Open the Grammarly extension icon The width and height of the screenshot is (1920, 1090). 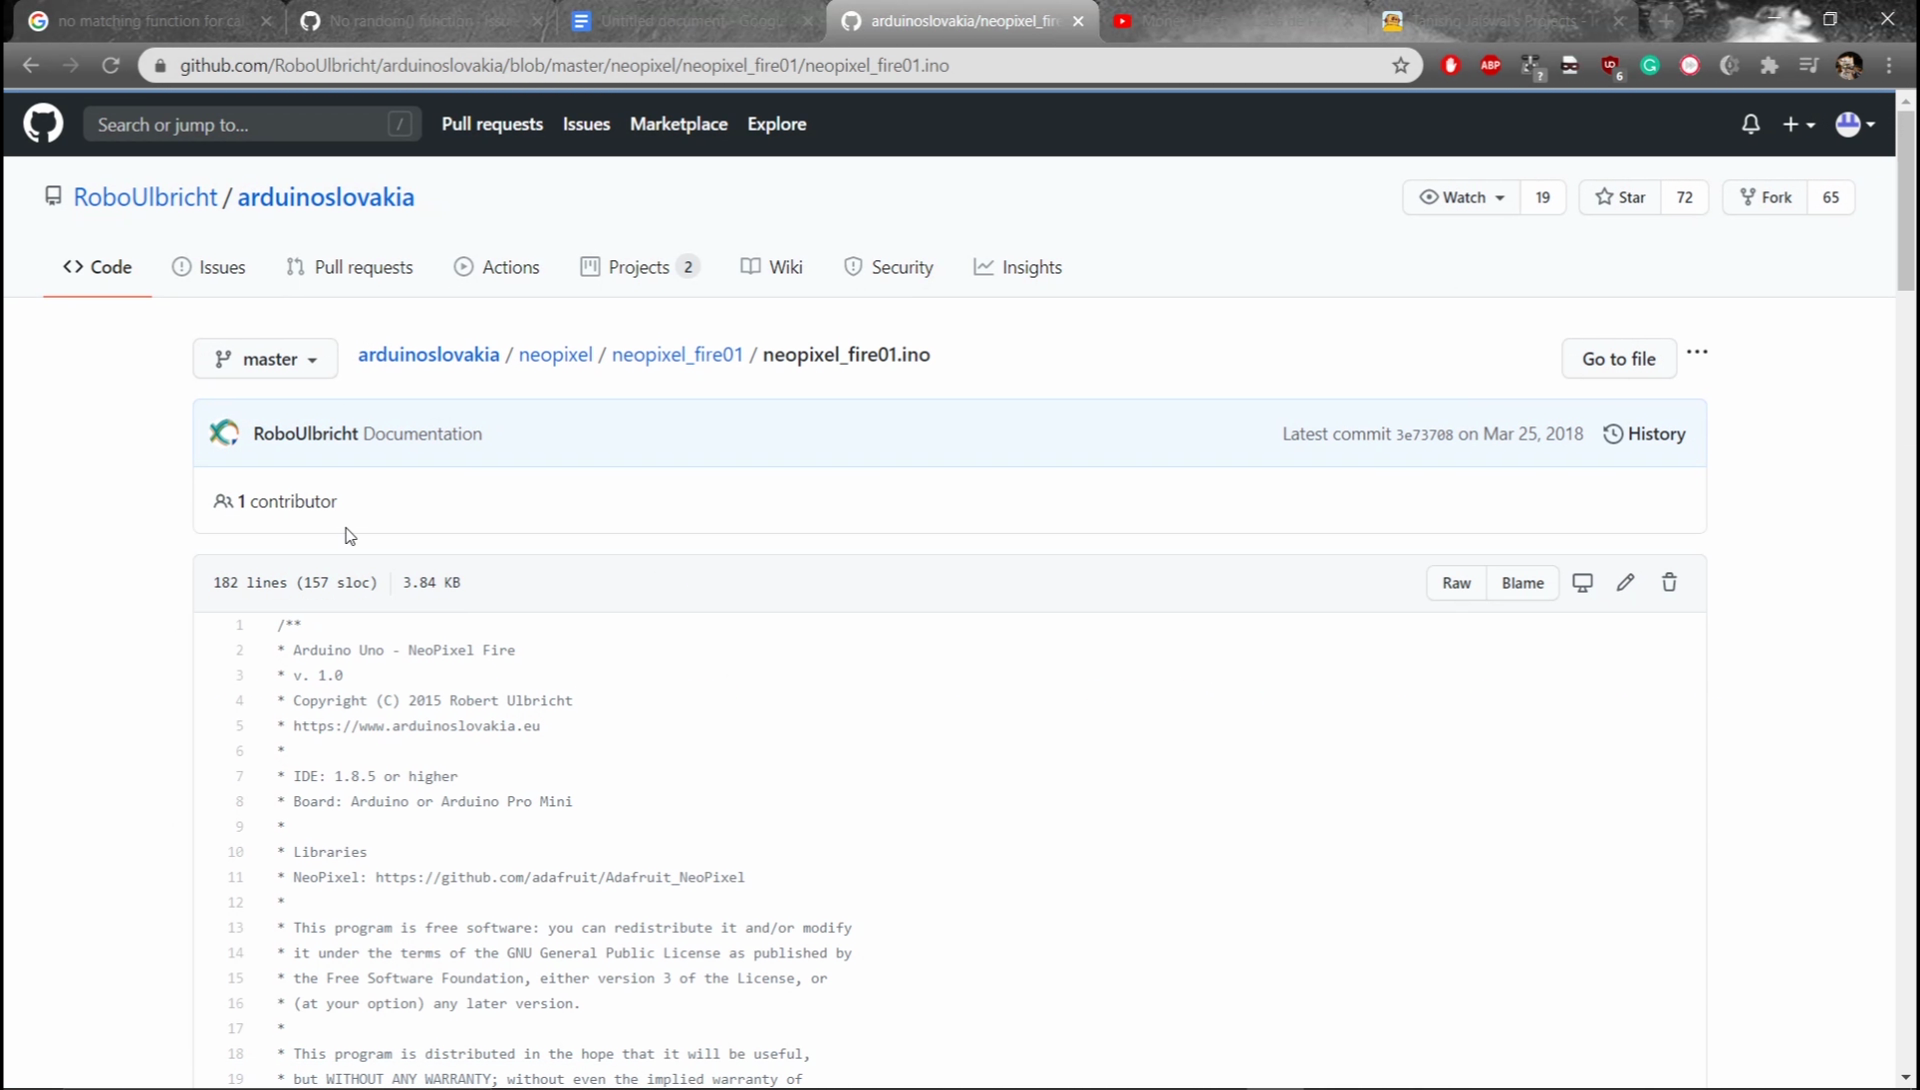pyautogui.click(x=1650, y=65)
